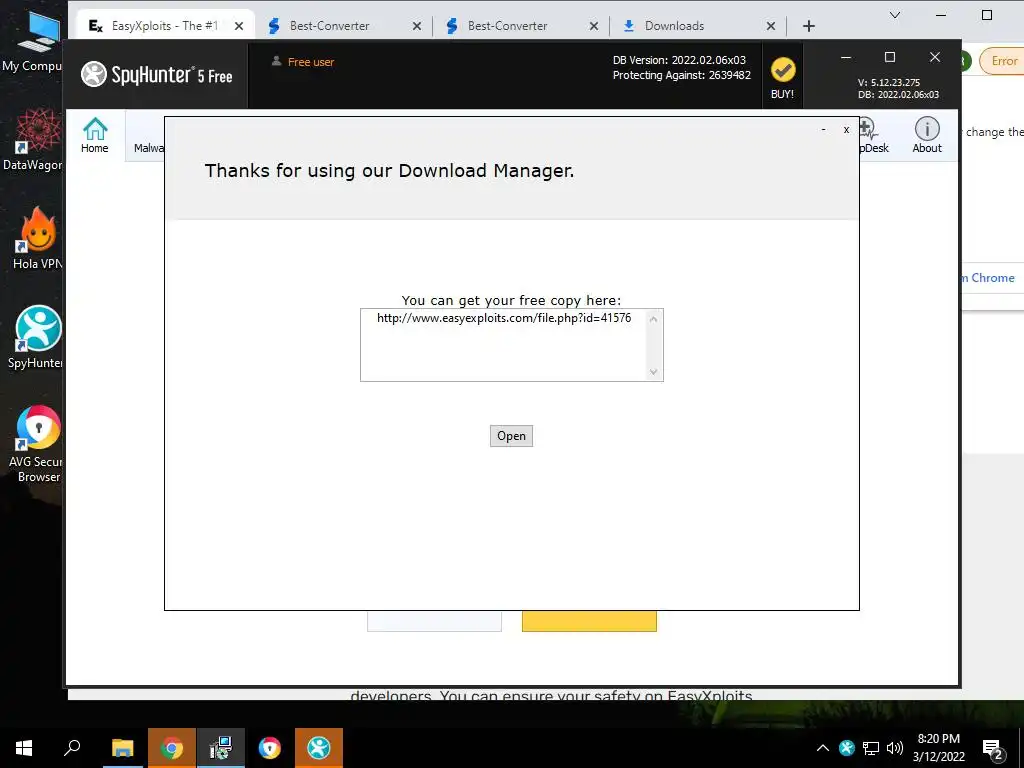This screenshot has width=1024, height=768.
Task: Click the Free user profile icon
Action: (276, 61)
